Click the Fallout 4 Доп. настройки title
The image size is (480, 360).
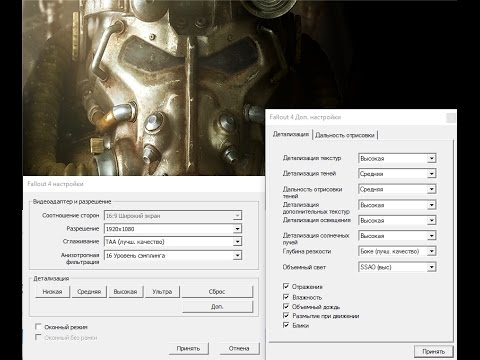point(305,117)
